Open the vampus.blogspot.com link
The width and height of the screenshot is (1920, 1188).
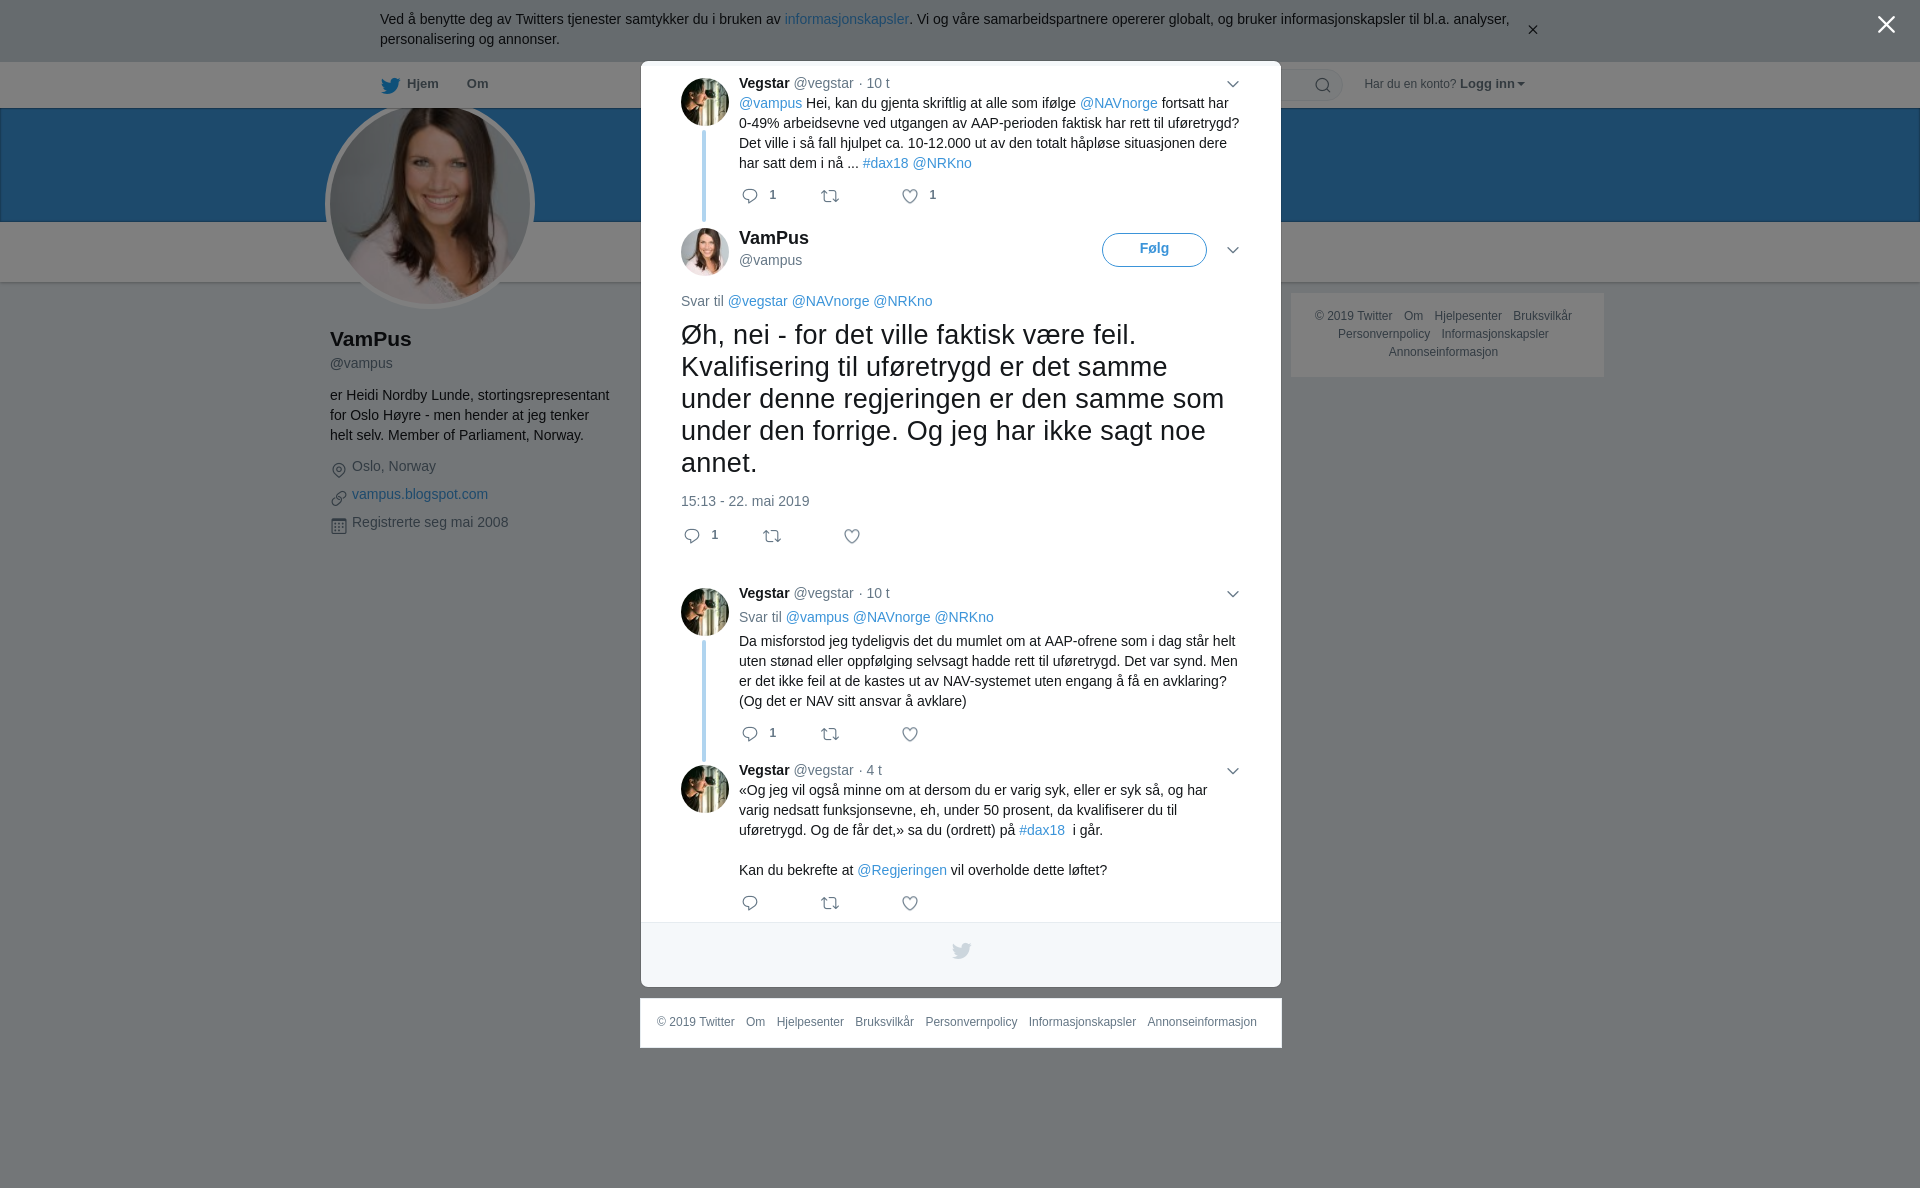(420, 494)
